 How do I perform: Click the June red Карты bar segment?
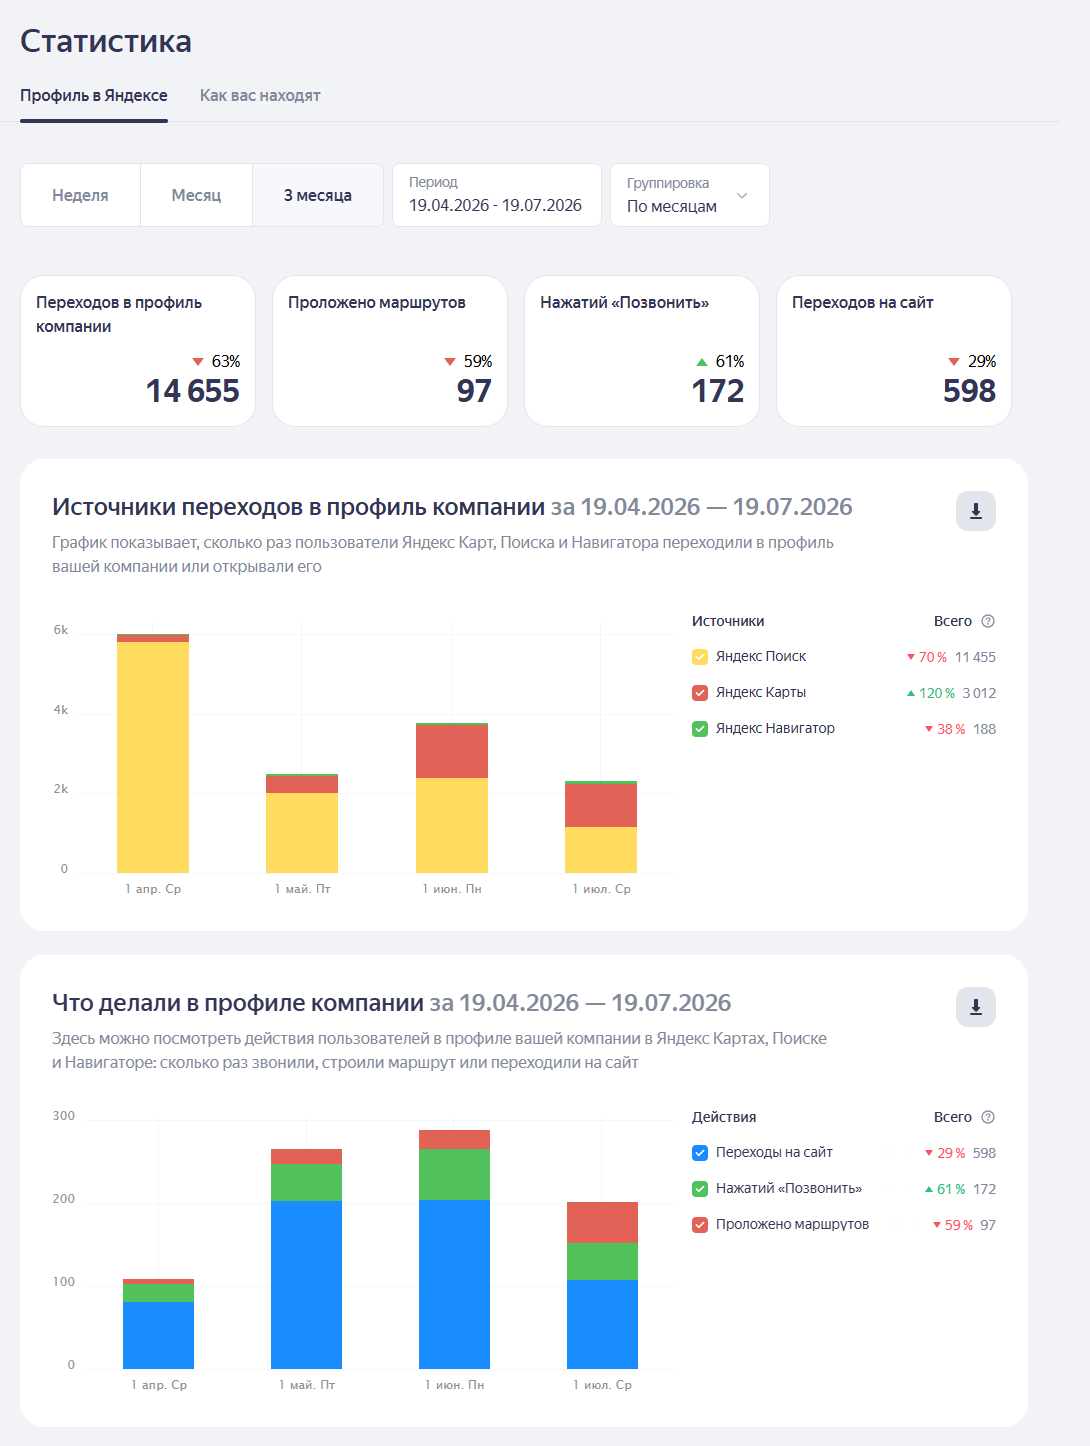452,752
